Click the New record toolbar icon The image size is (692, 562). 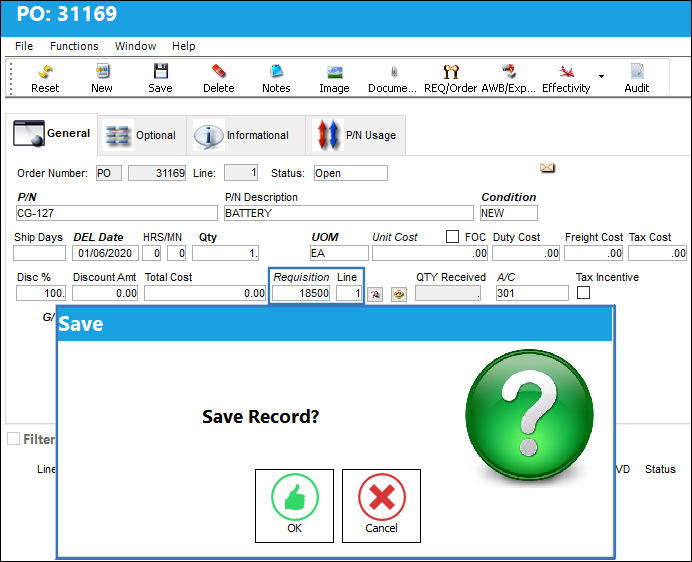[102, 72]
